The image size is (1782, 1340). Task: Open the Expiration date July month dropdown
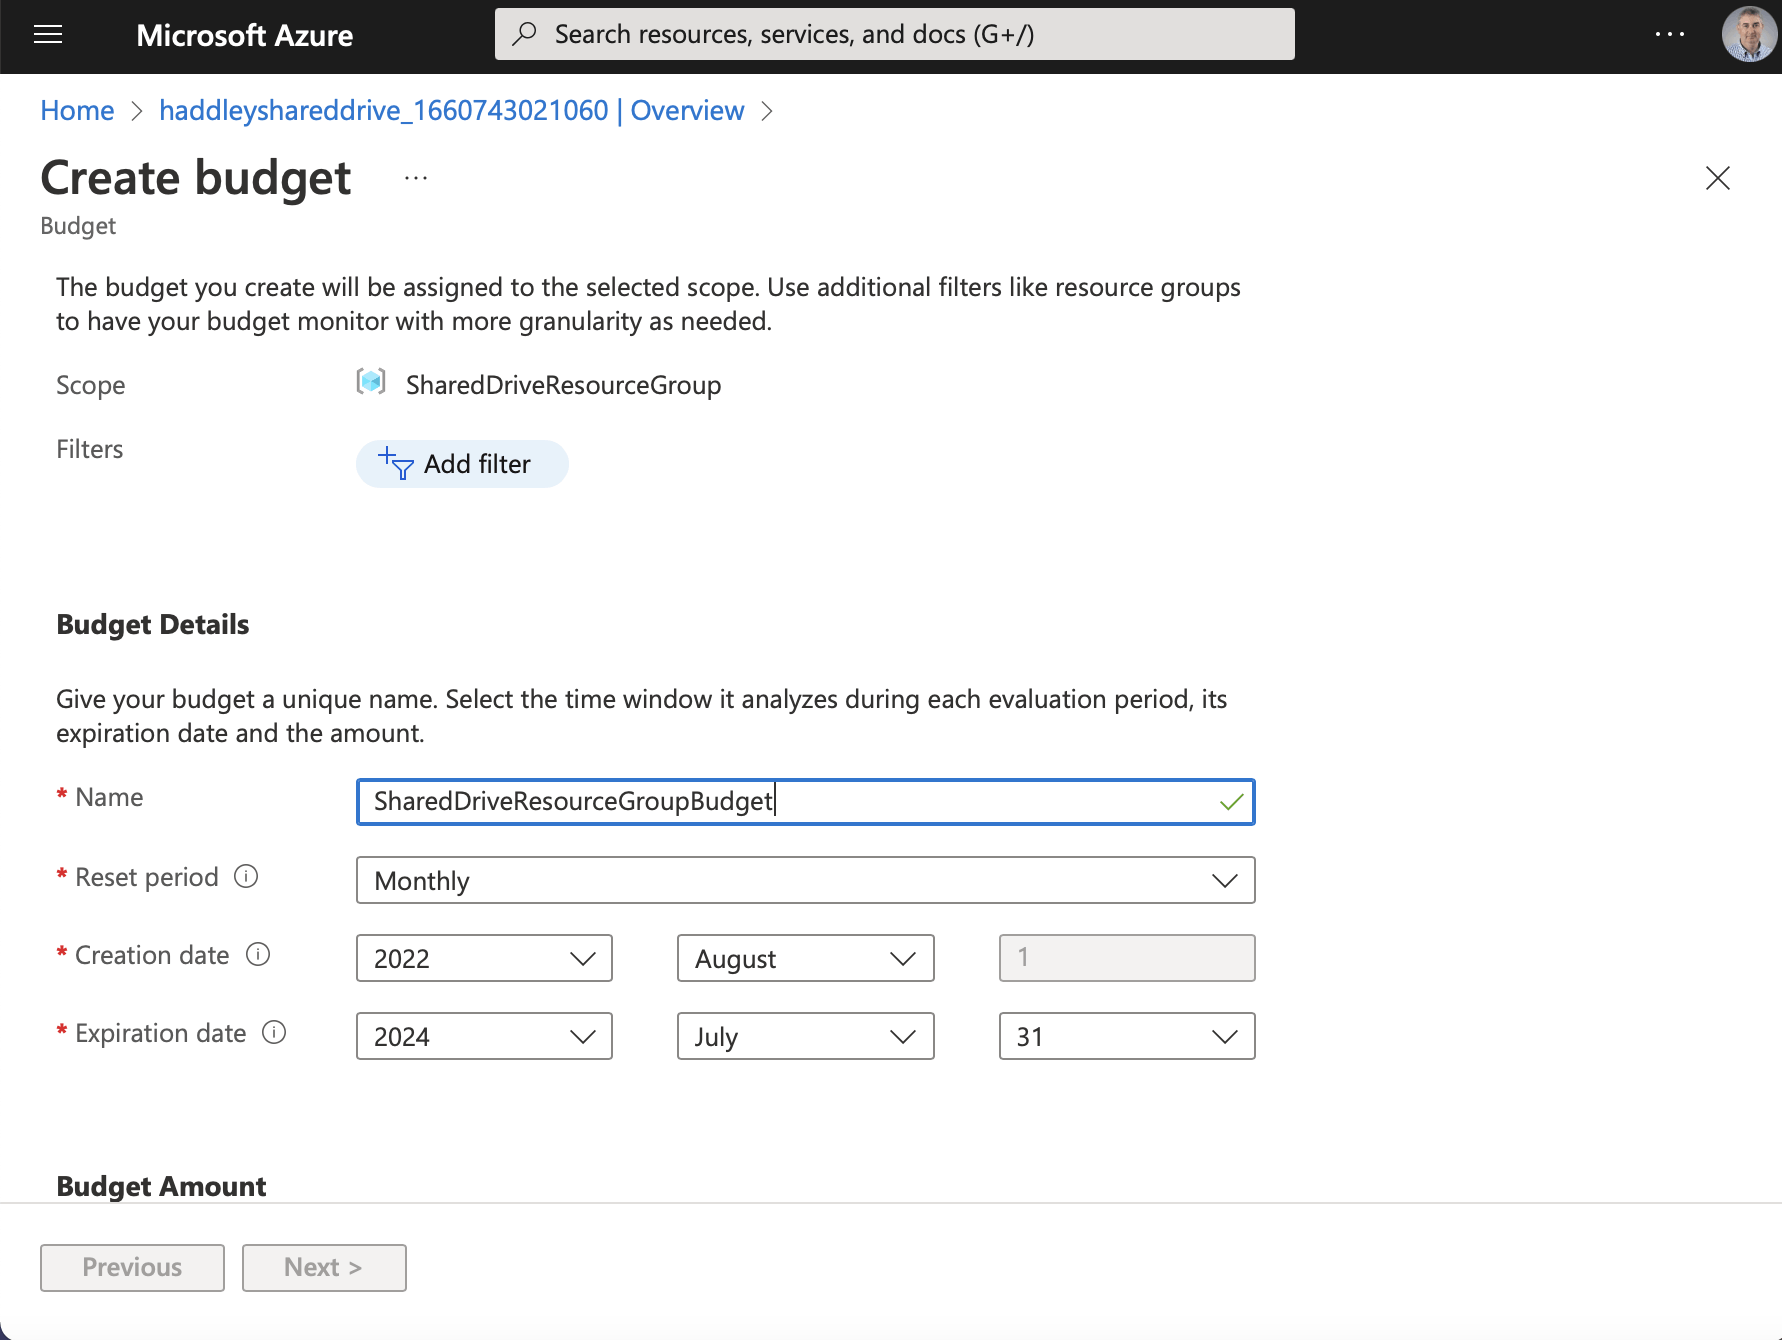point(805,1037)
